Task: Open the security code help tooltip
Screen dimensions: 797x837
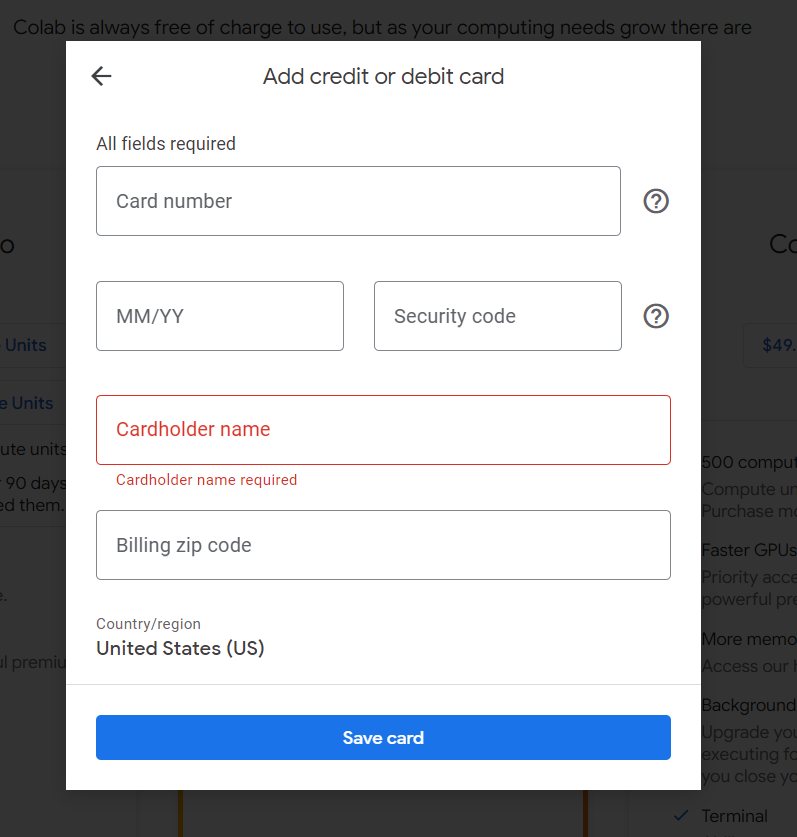Action: point(655,316)
